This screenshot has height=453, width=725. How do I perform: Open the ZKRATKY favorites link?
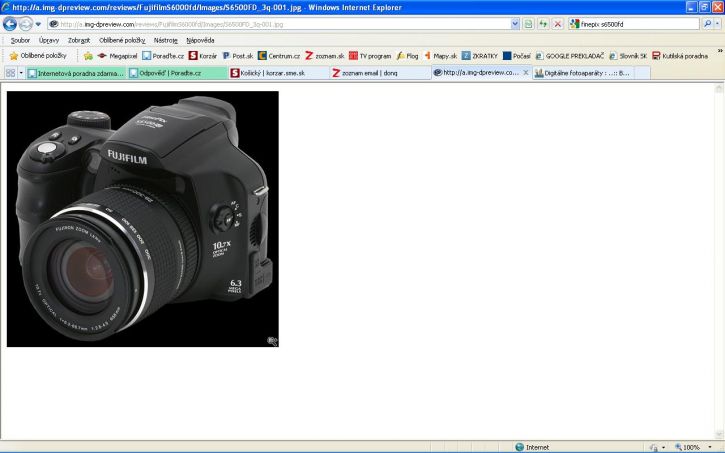(479, 56)
